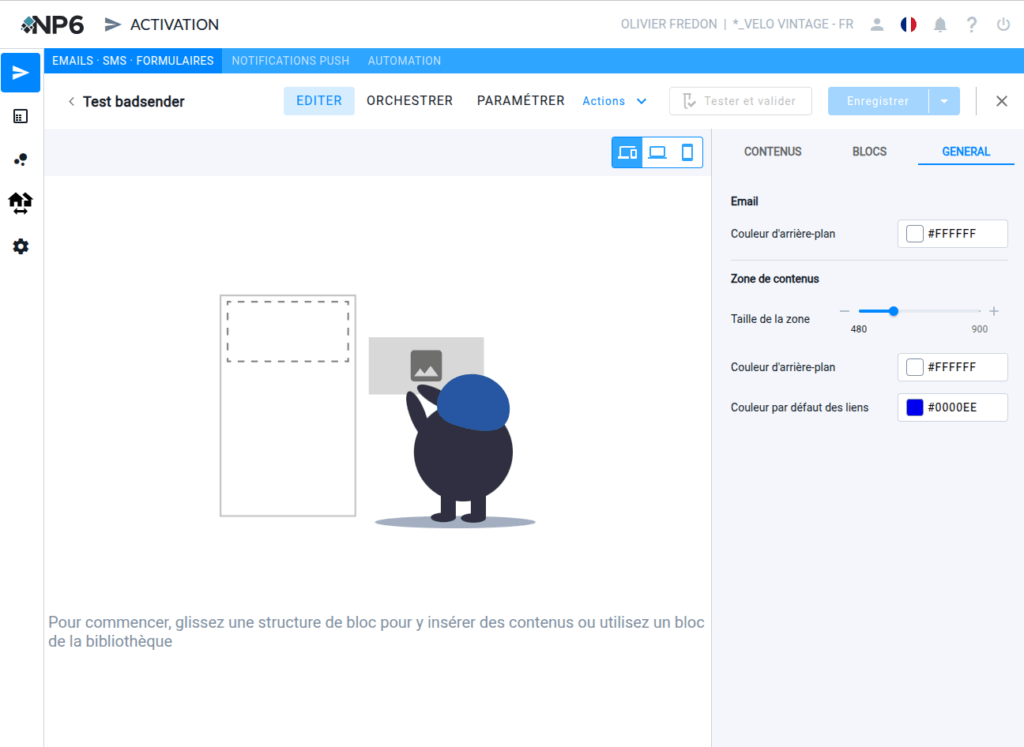Edit Email background #FFFFFF hex field
The height and width of the screenshot is (747, 1024).
pos(952,234)
